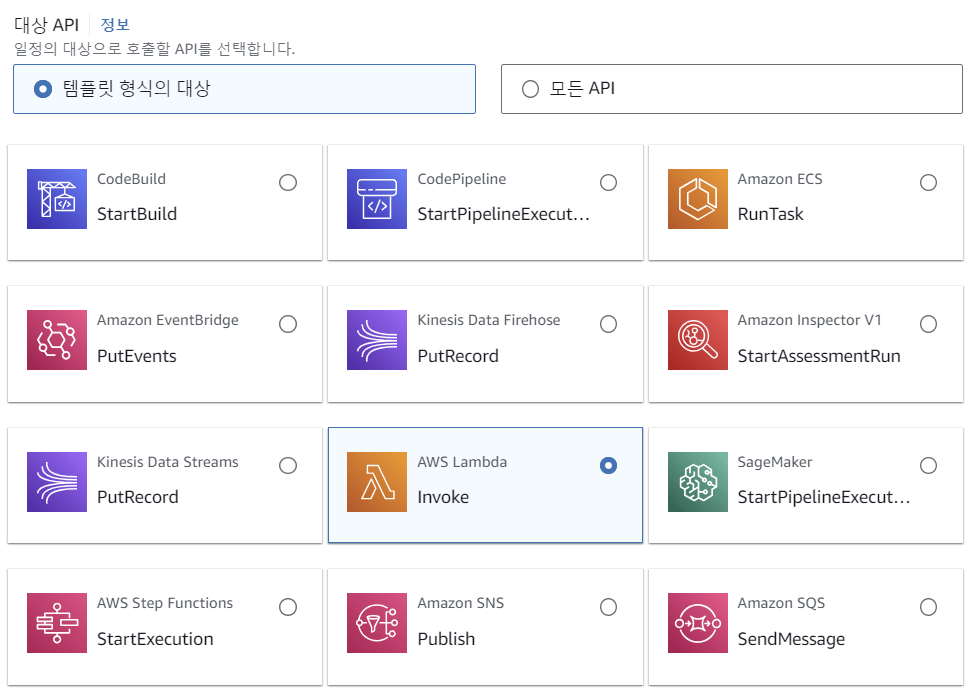Image resolution: width=972 pixels, height=694 pixels.
Task: Click the Kinesis Data Firehose icon
Action: coord(377,340)
